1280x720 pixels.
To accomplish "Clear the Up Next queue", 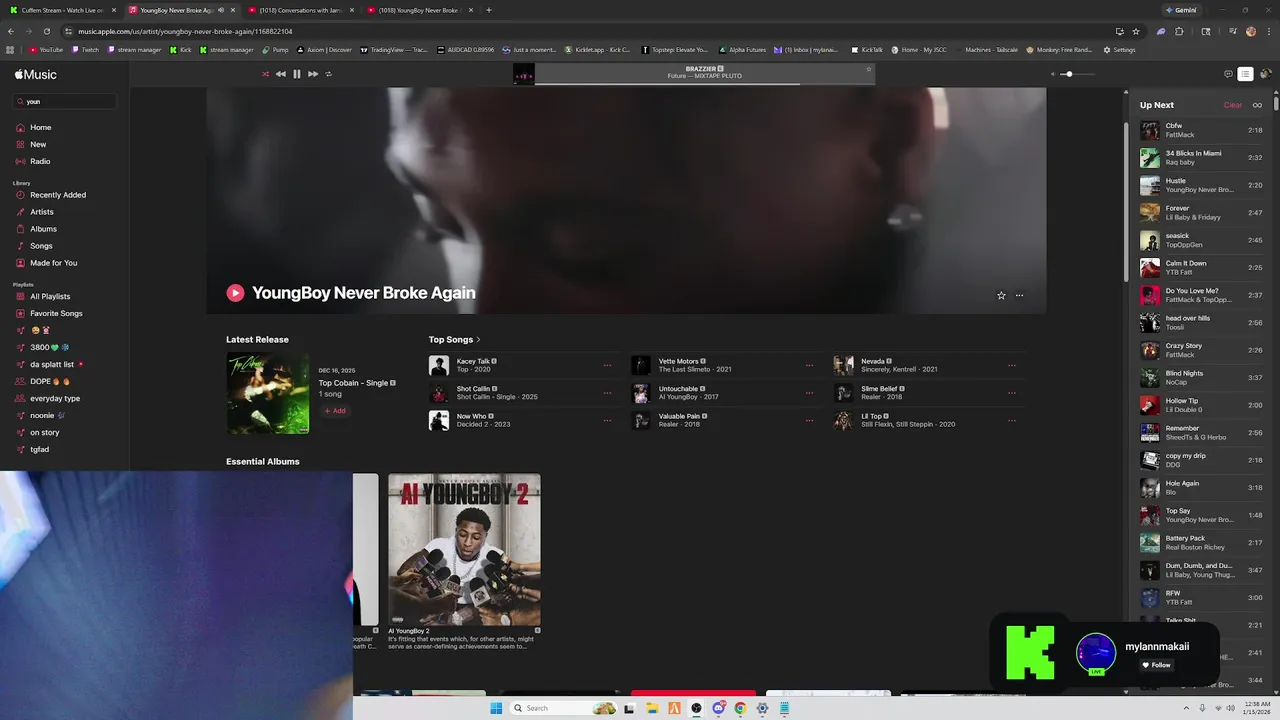I will point(1233,105).
